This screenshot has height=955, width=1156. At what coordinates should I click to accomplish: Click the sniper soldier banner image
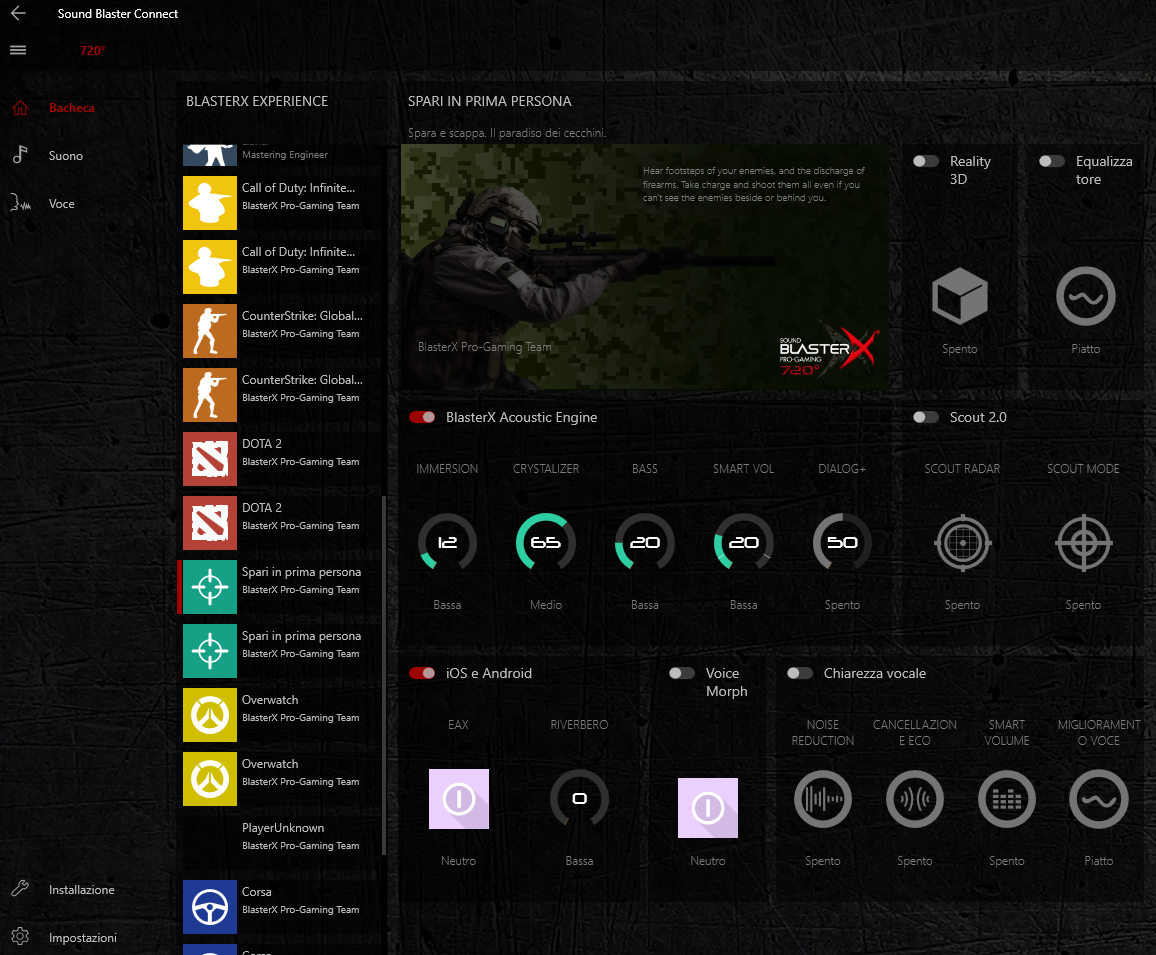coord(644,267)
